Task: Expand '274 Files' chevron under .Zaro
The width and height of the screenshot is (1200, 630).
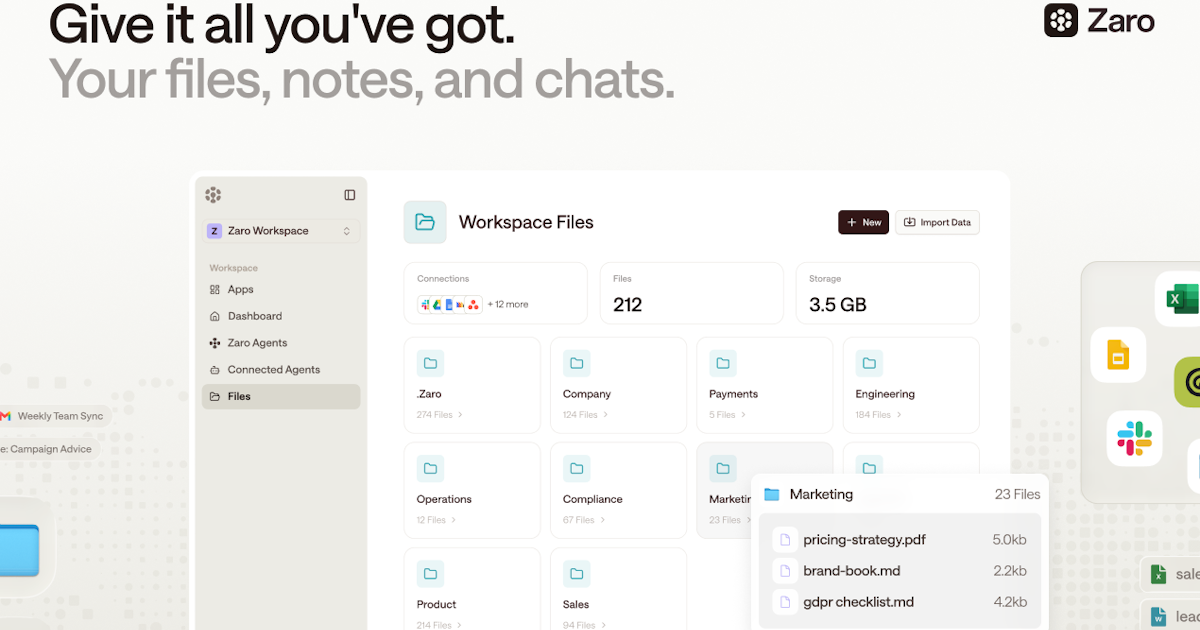Action: (460, 415)
